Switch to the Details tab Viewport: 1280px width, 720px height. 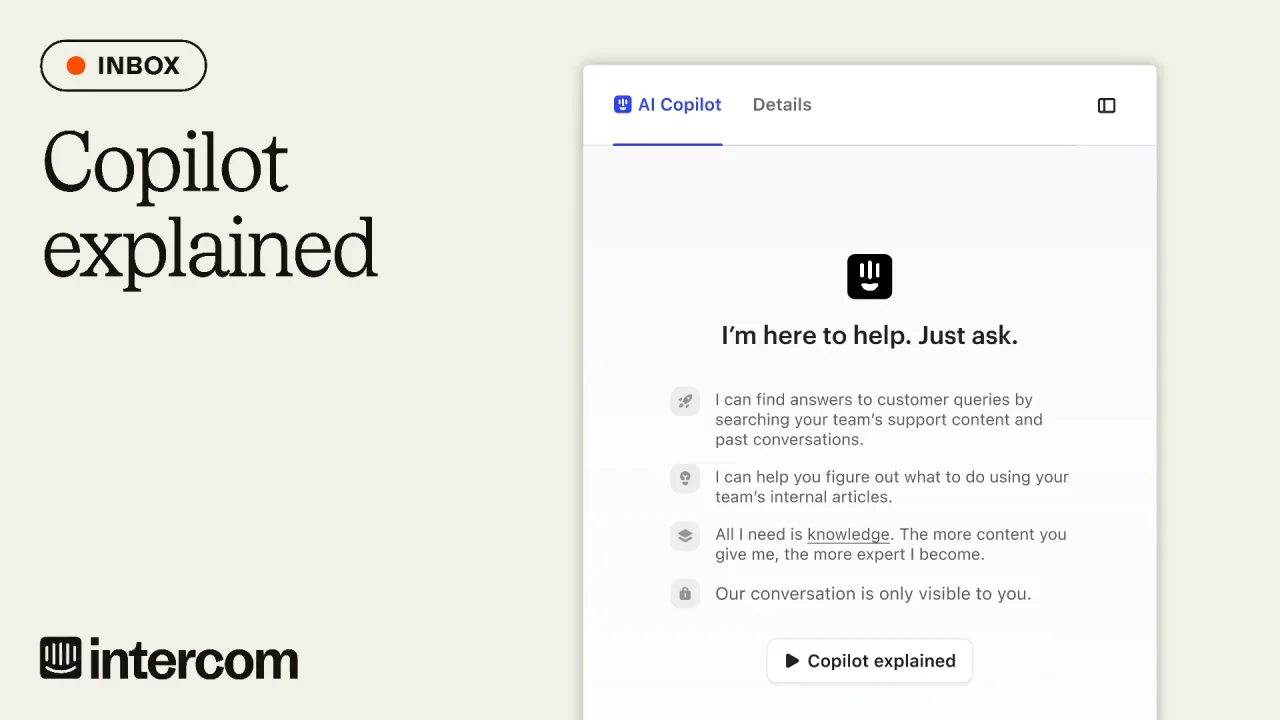(x=782, y=105)
